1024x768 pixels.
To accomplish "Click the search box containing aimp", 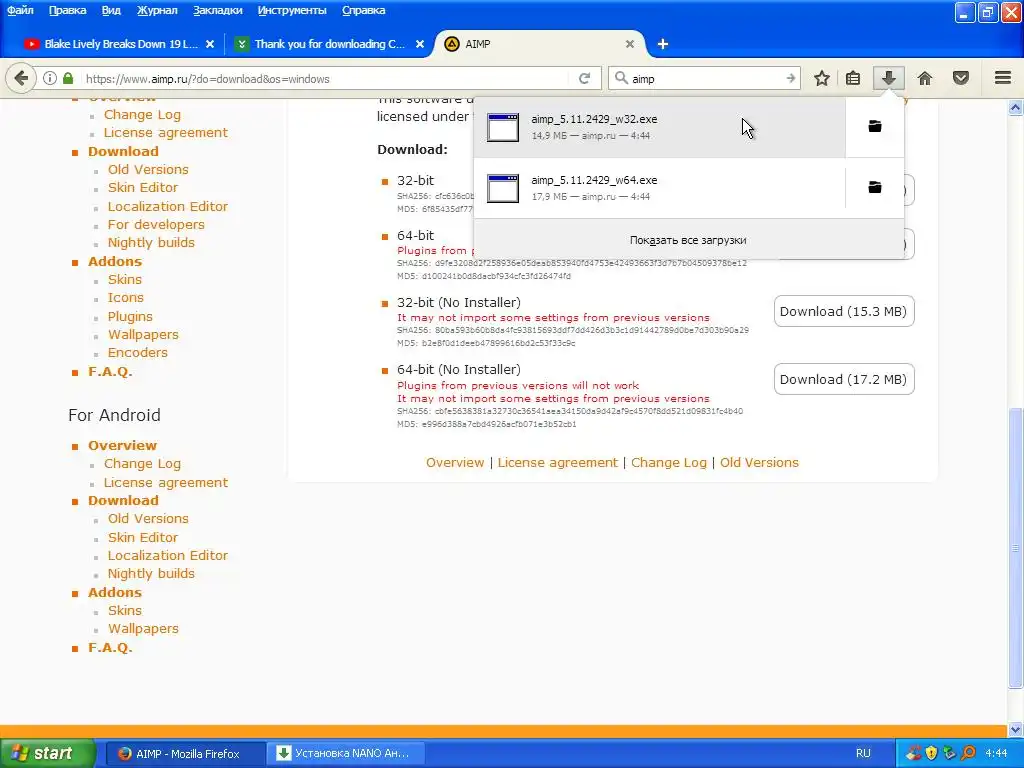I will coord(702,78).
